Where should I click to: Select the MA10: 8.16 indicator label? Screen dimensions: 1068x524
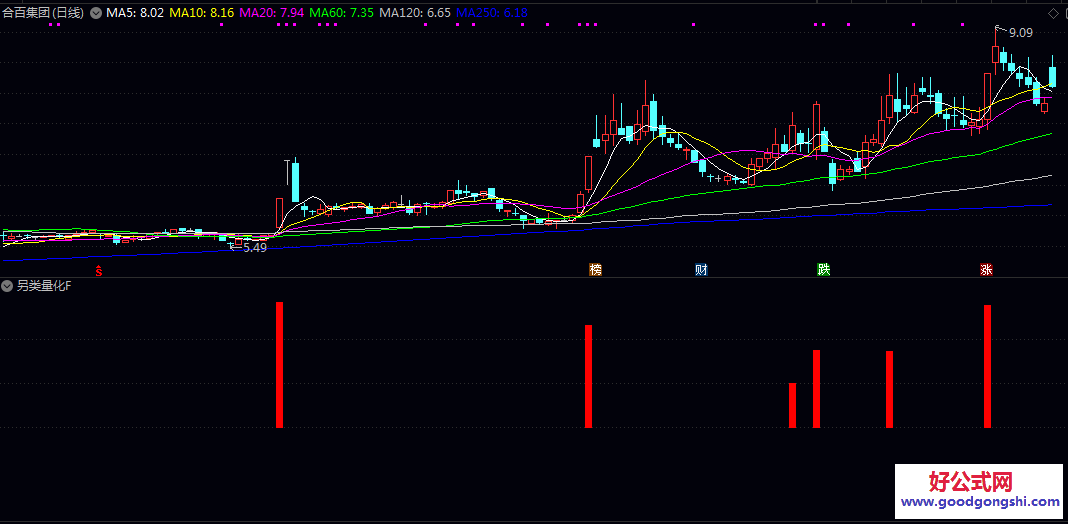(202, 13)
